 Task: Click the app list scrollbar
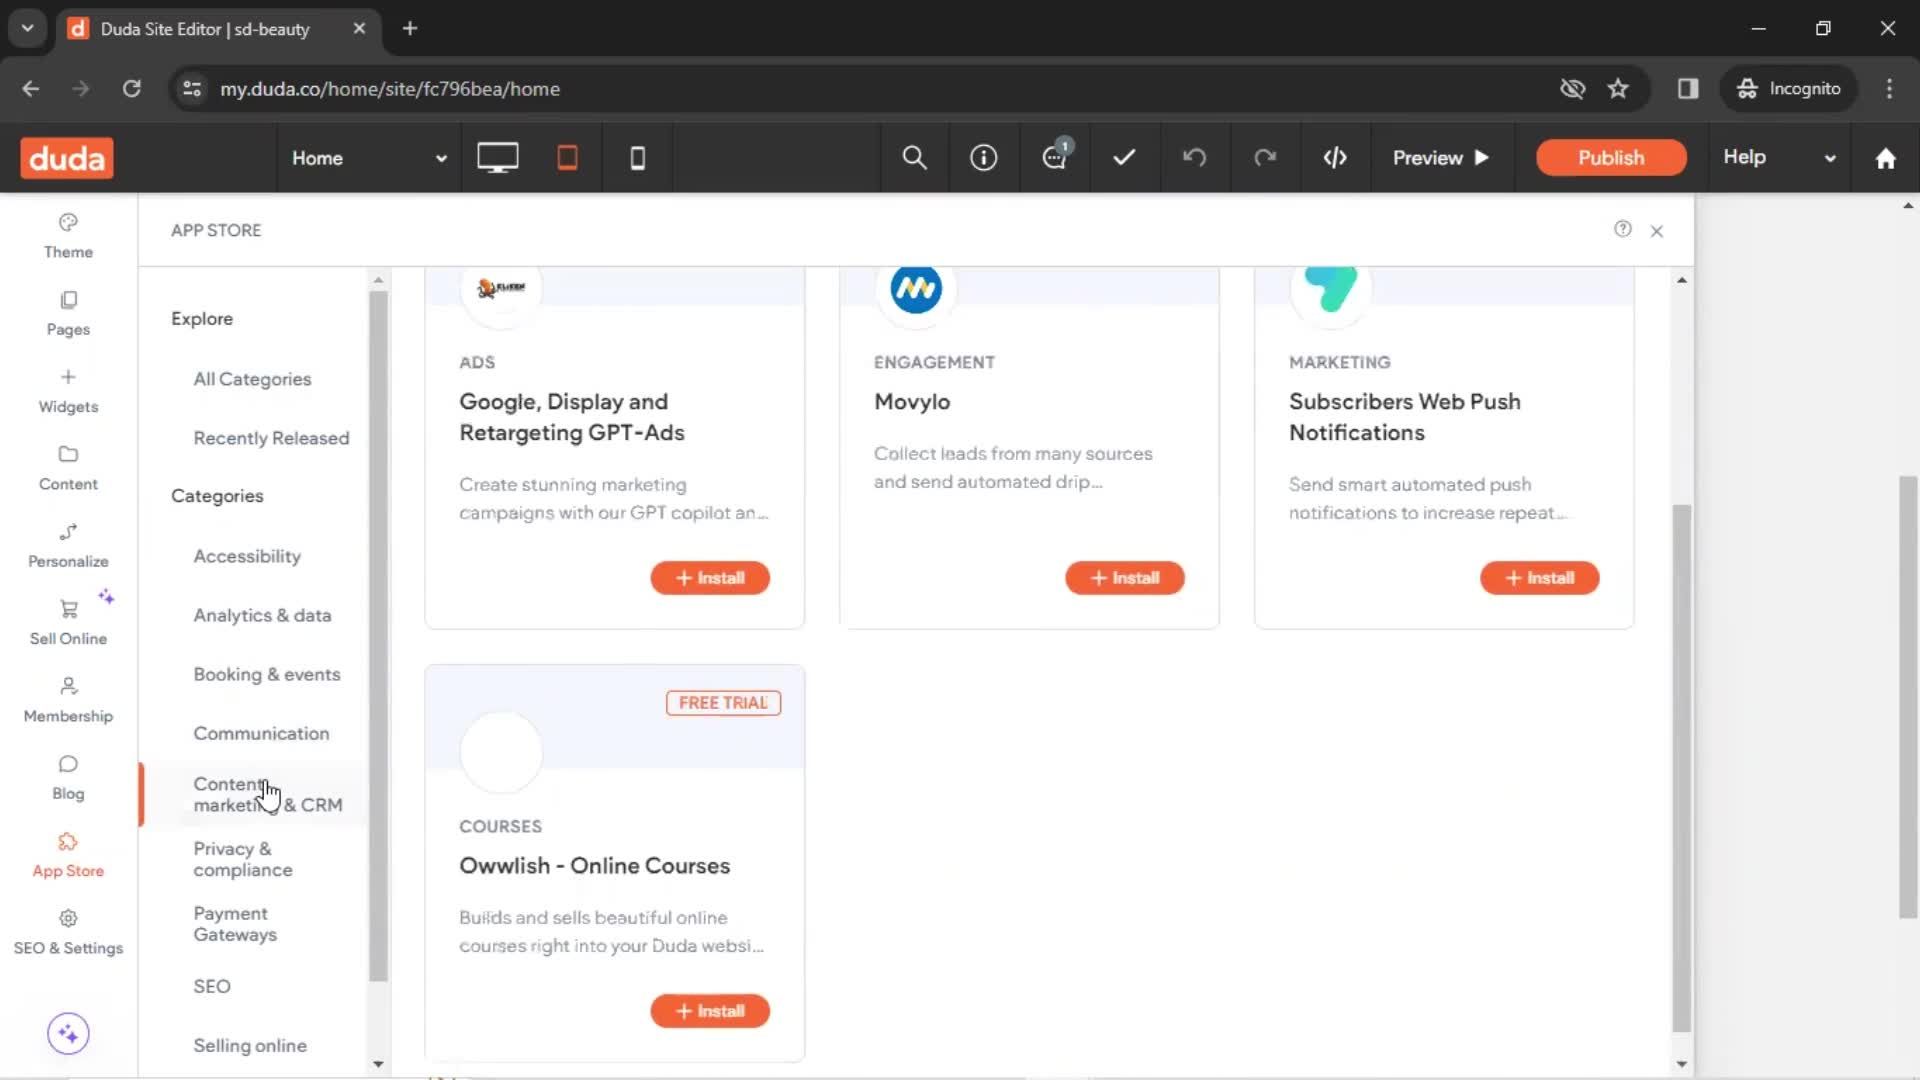tap(1682, 768)
